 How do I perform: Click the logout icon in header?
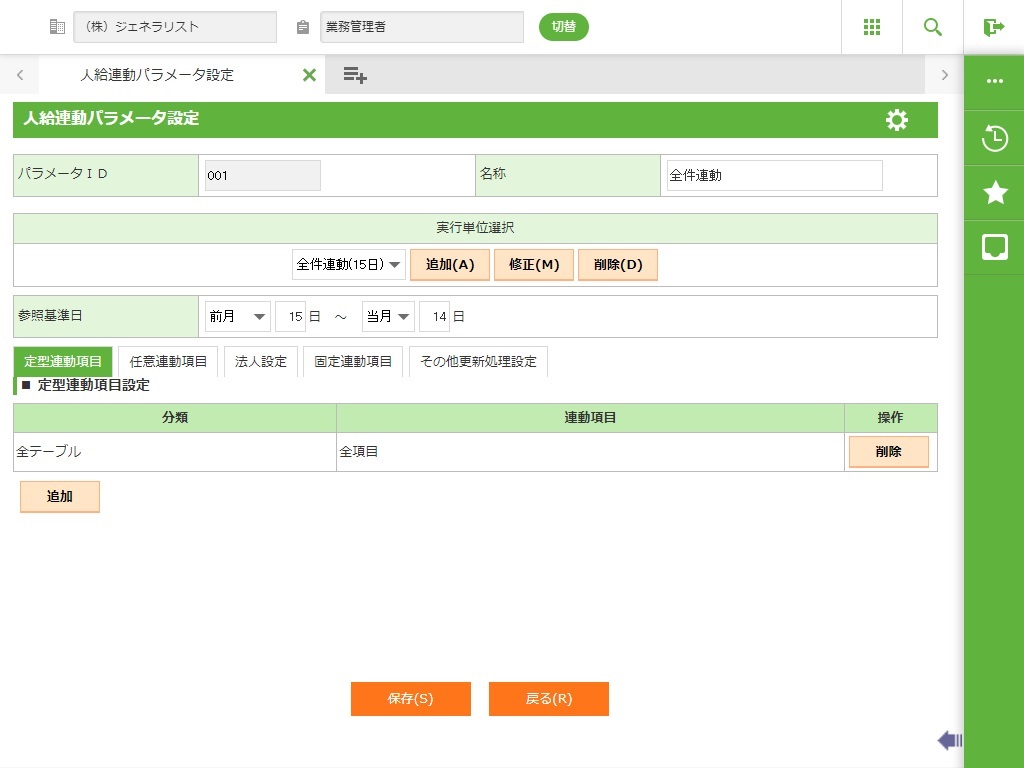(993, 27)
